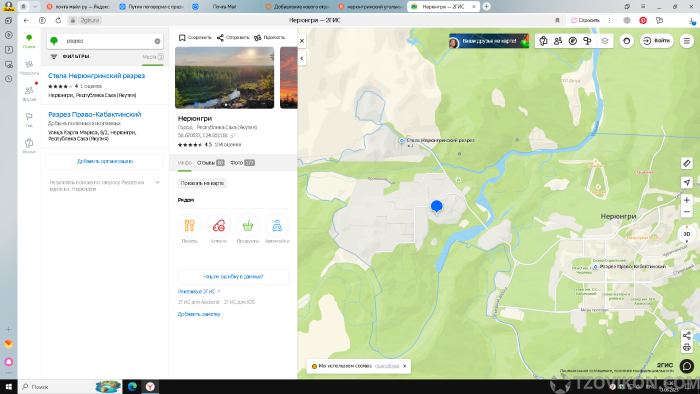700x394 pixels.
Task: Click the Войти login button
Action: tap(657, 41)
